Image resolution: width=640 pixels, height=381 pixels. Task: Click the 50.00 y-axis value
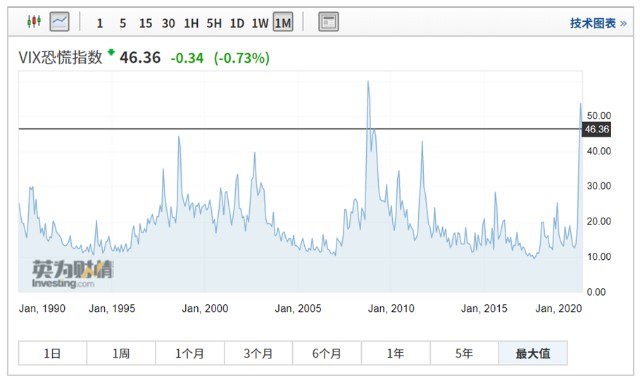coord(599,116)
